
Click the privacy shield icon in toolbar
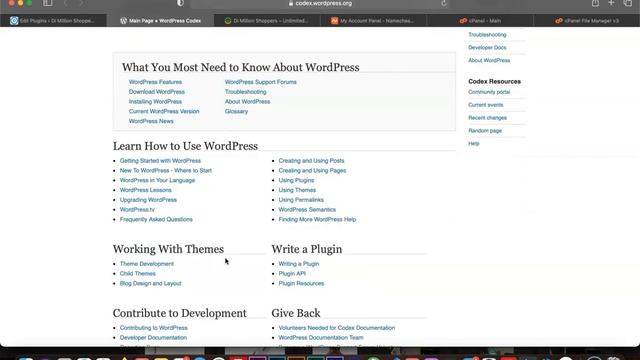pyautogui.click(x=180, y=3)
